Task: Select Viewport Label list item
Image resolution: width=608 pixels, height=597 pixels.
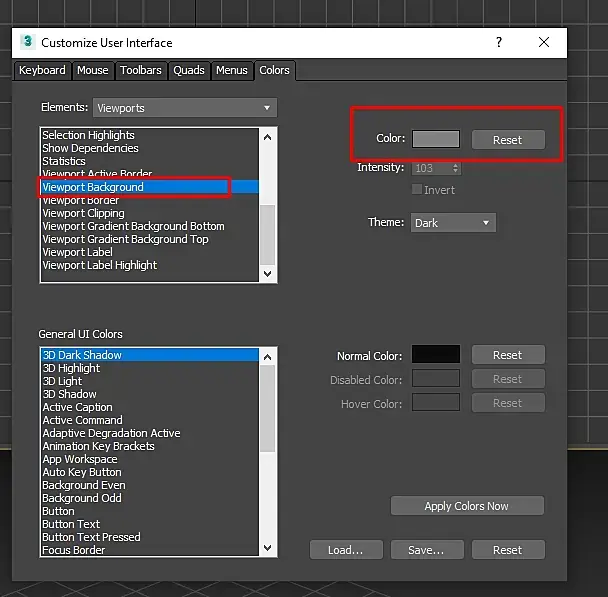Action: point(150,252)
